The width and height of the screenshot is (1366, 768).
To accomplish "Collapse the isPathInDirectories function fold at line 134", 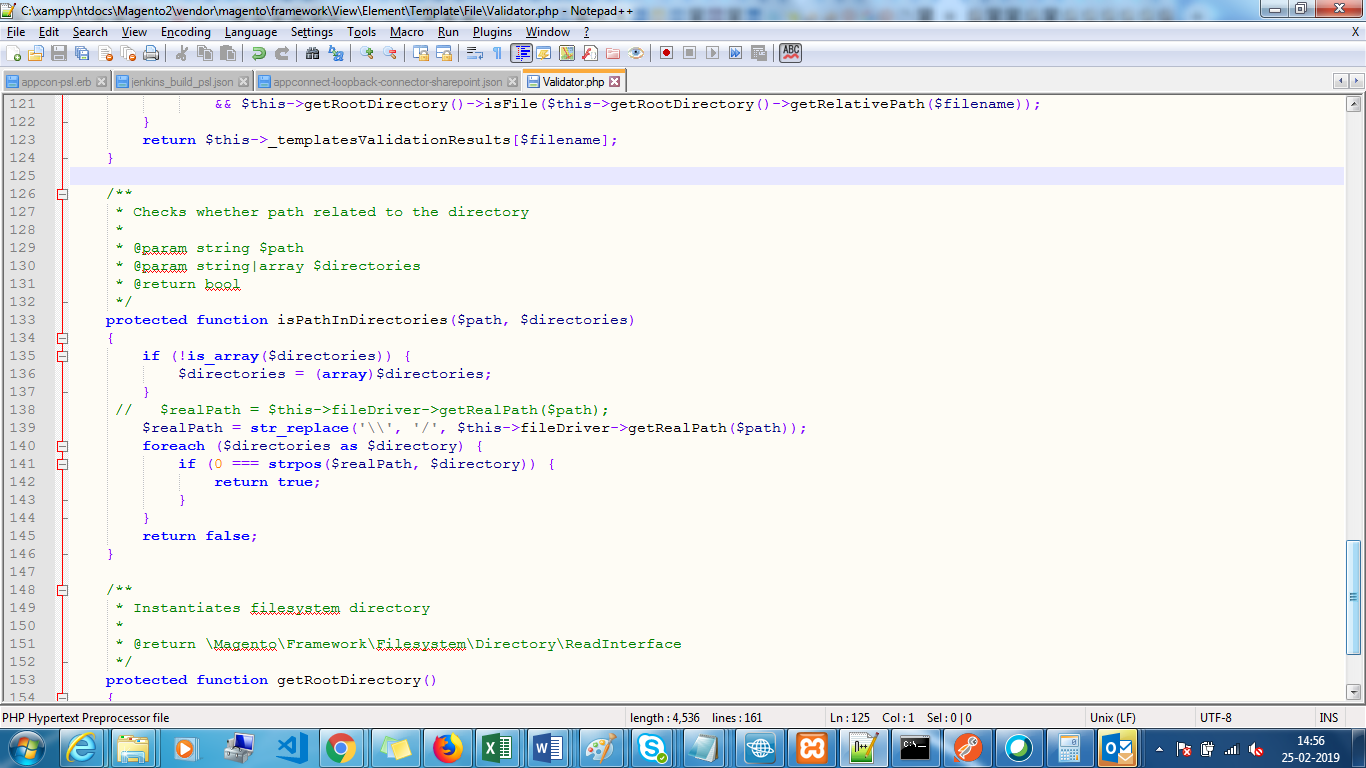I will pos(62,338).
